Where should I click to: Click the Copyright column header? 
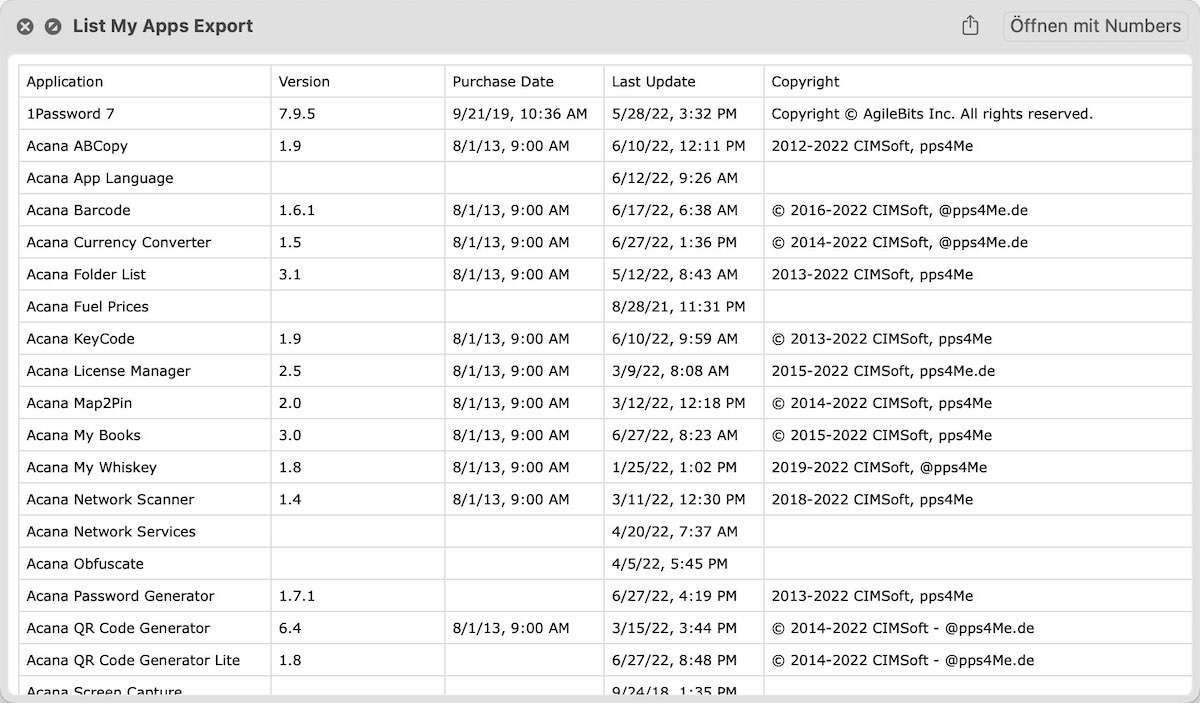point(977,82)
